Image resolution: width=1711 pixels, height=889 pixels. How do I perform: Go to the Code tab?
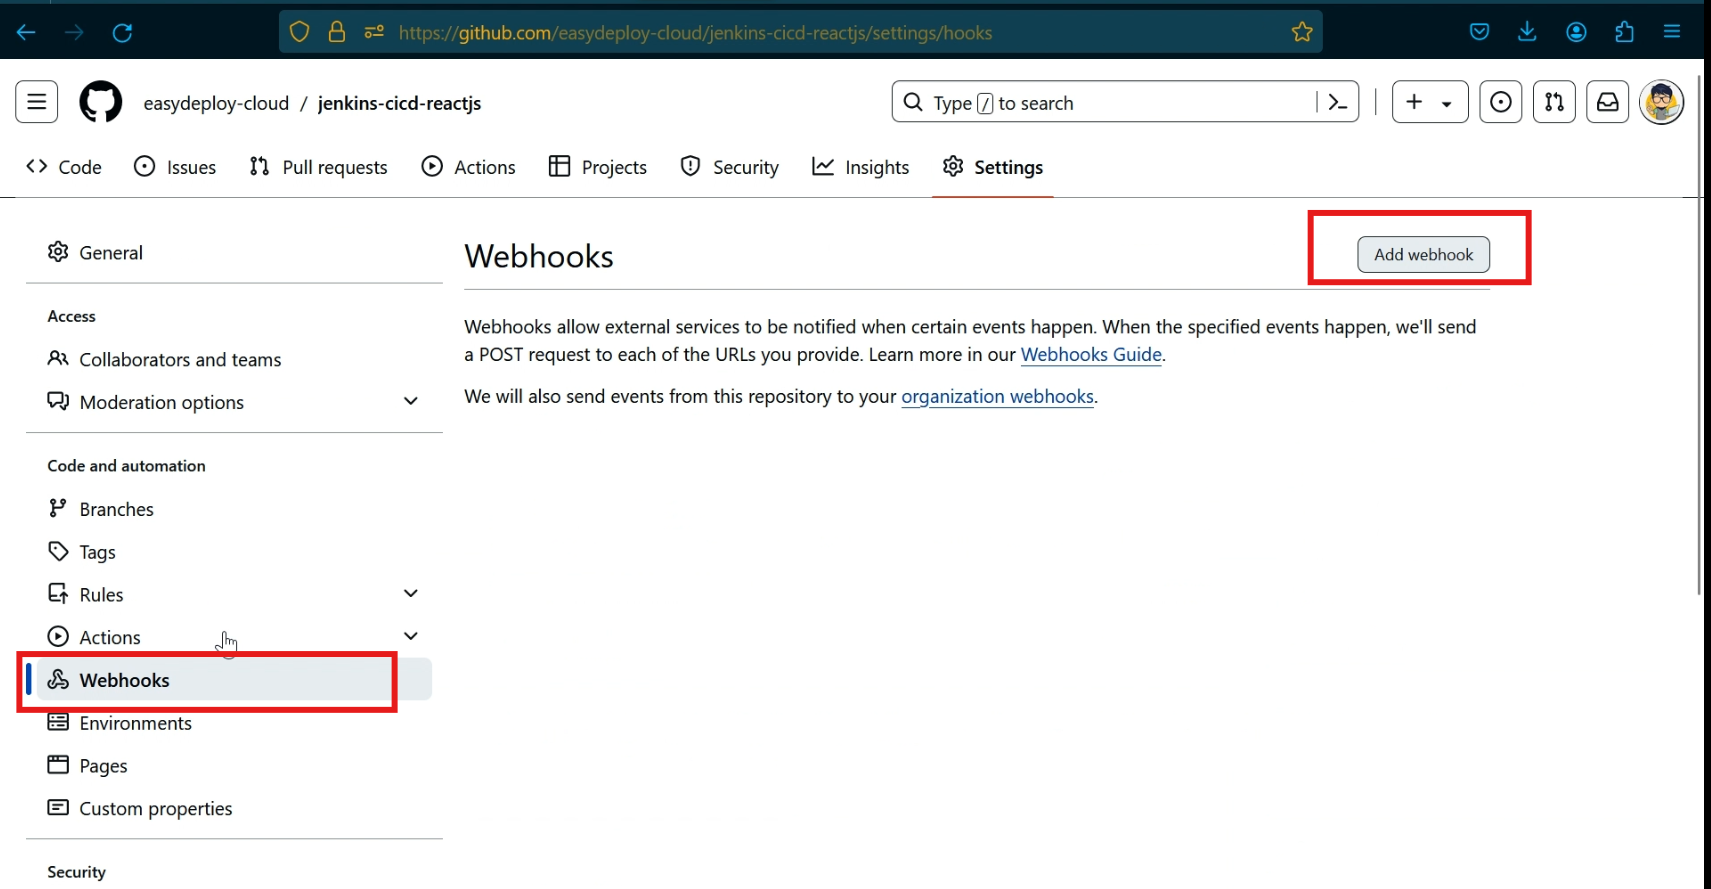pos(64,167)
